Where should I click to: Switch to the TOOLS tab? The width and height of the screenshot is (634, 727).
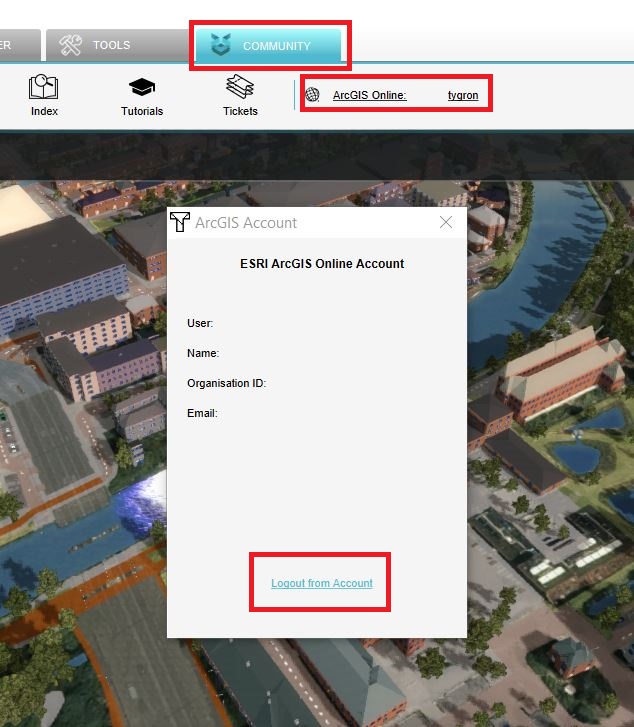(111, 45)
